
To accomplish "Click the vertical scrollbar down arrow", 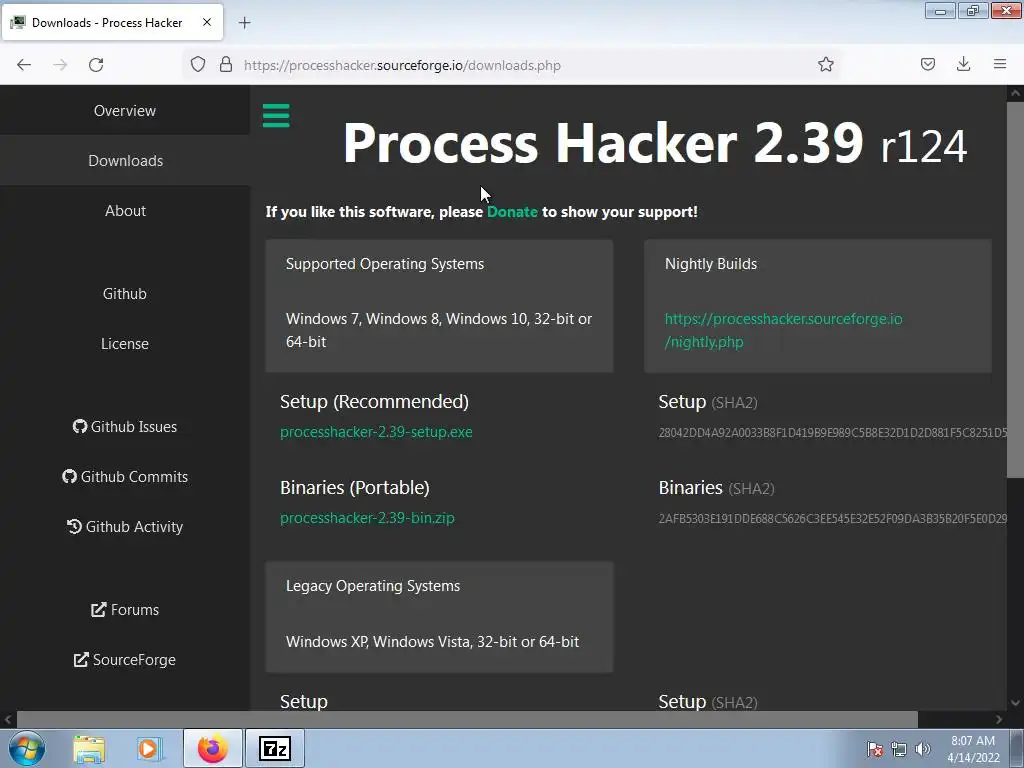I will [1016, 703].
